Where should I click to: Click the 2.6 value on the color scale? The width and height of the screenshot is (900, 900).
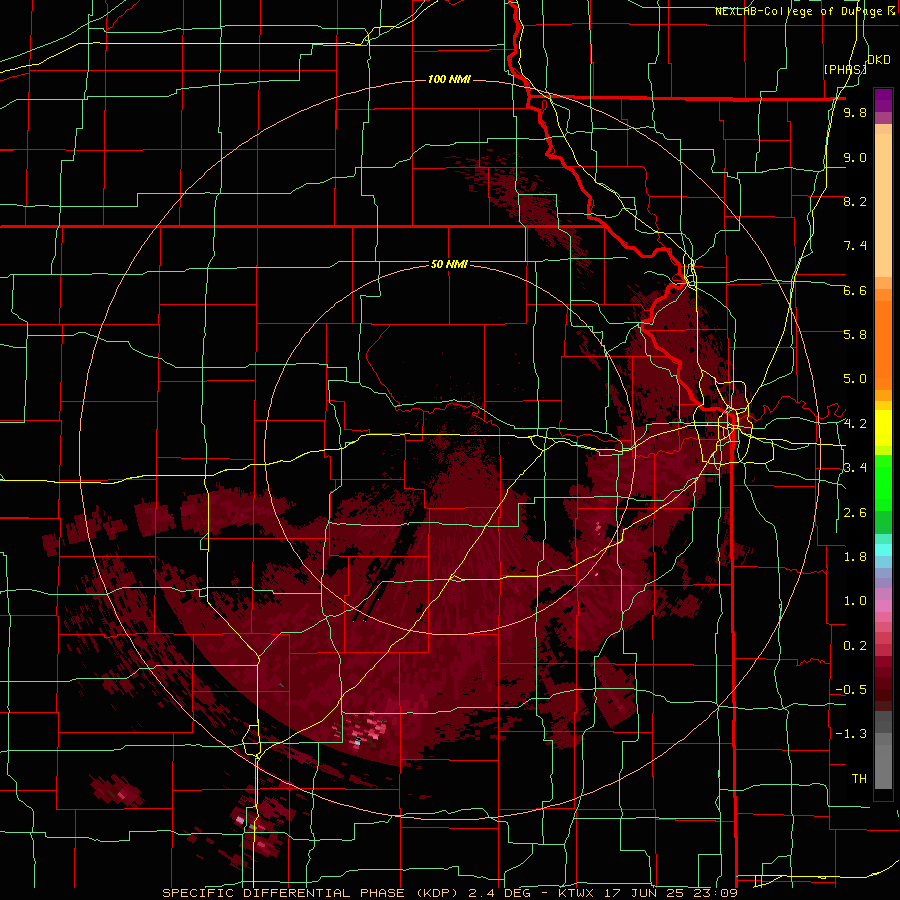point(855,513)
